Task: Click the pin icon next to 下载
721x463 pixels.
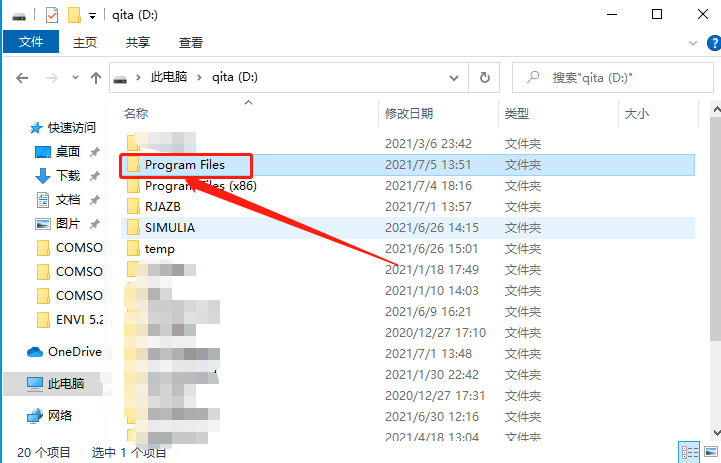Action: tap(95, 176)
